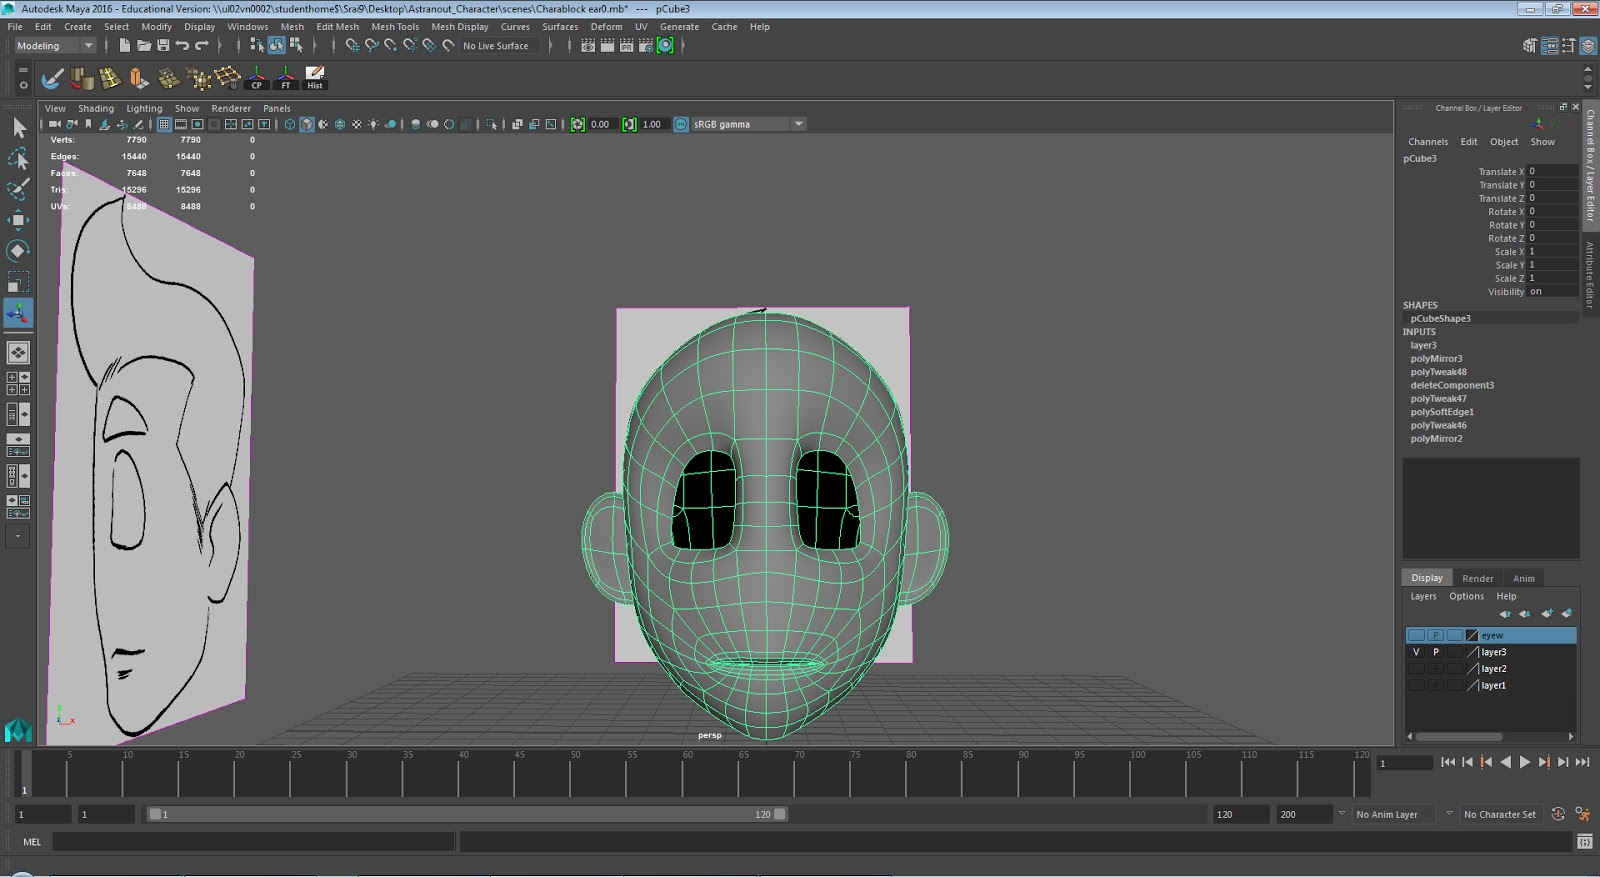Select the Scale tool in the toolbox
Image resolution: width=1600 pixels, height=877 pixels.
coord(18,282)
